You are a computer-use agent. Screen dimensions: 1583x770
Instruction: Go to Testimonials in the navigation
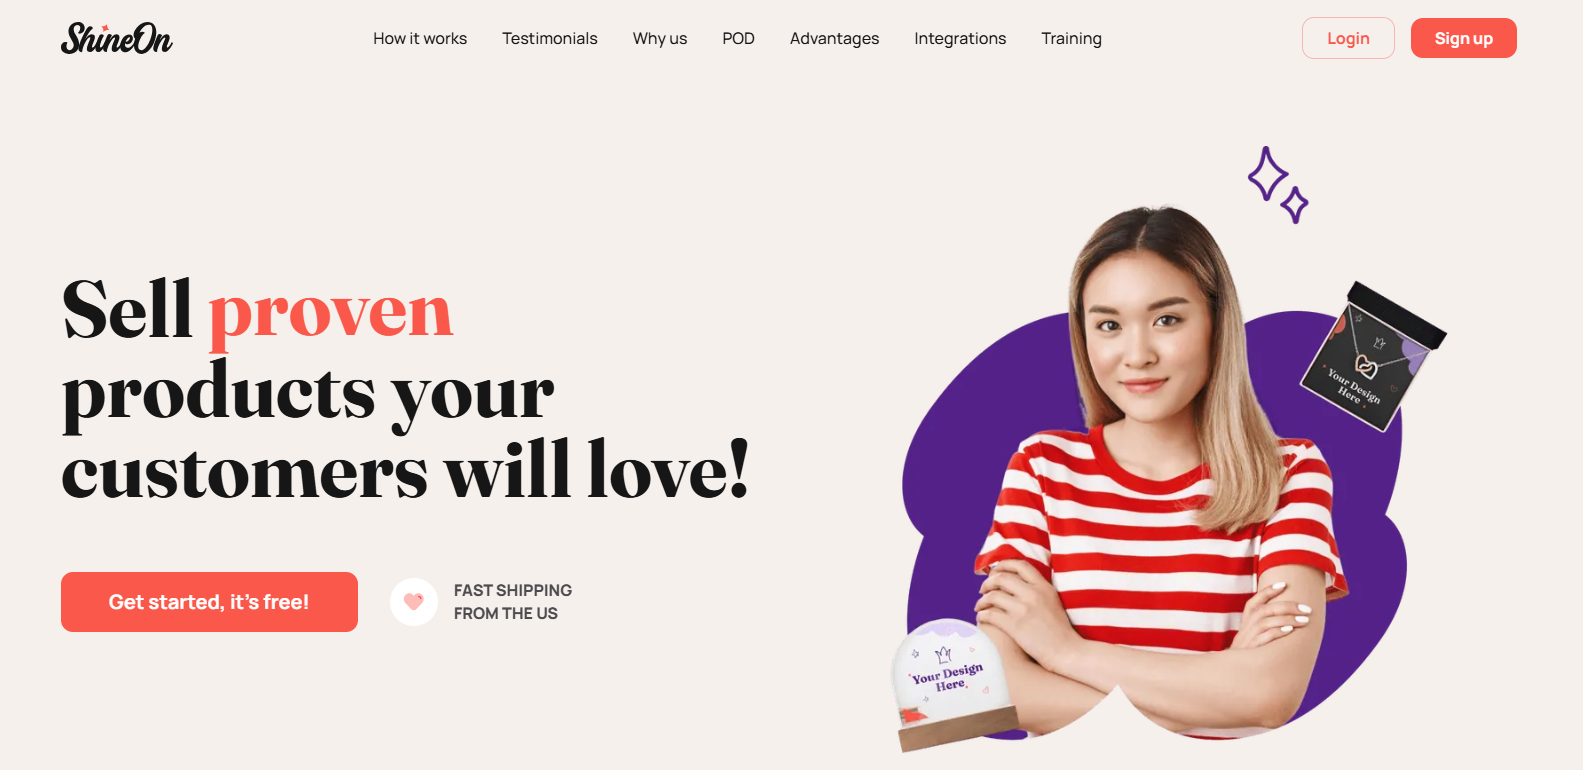pyautogui.click(x=550, y=38)
